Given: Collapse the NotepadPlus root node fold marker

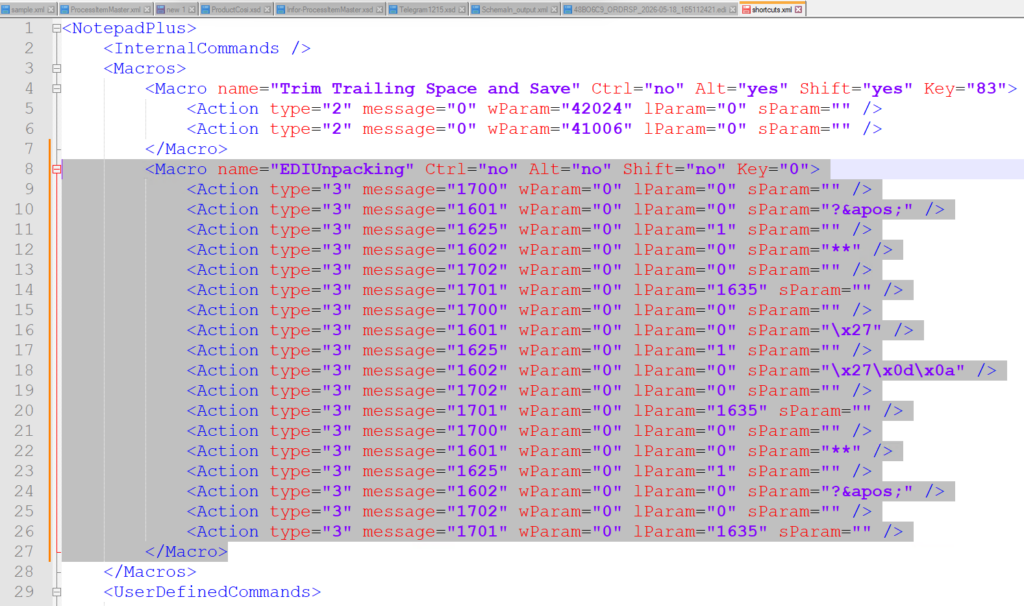Looking at the screenshot, I should click(x=57, y=28).
